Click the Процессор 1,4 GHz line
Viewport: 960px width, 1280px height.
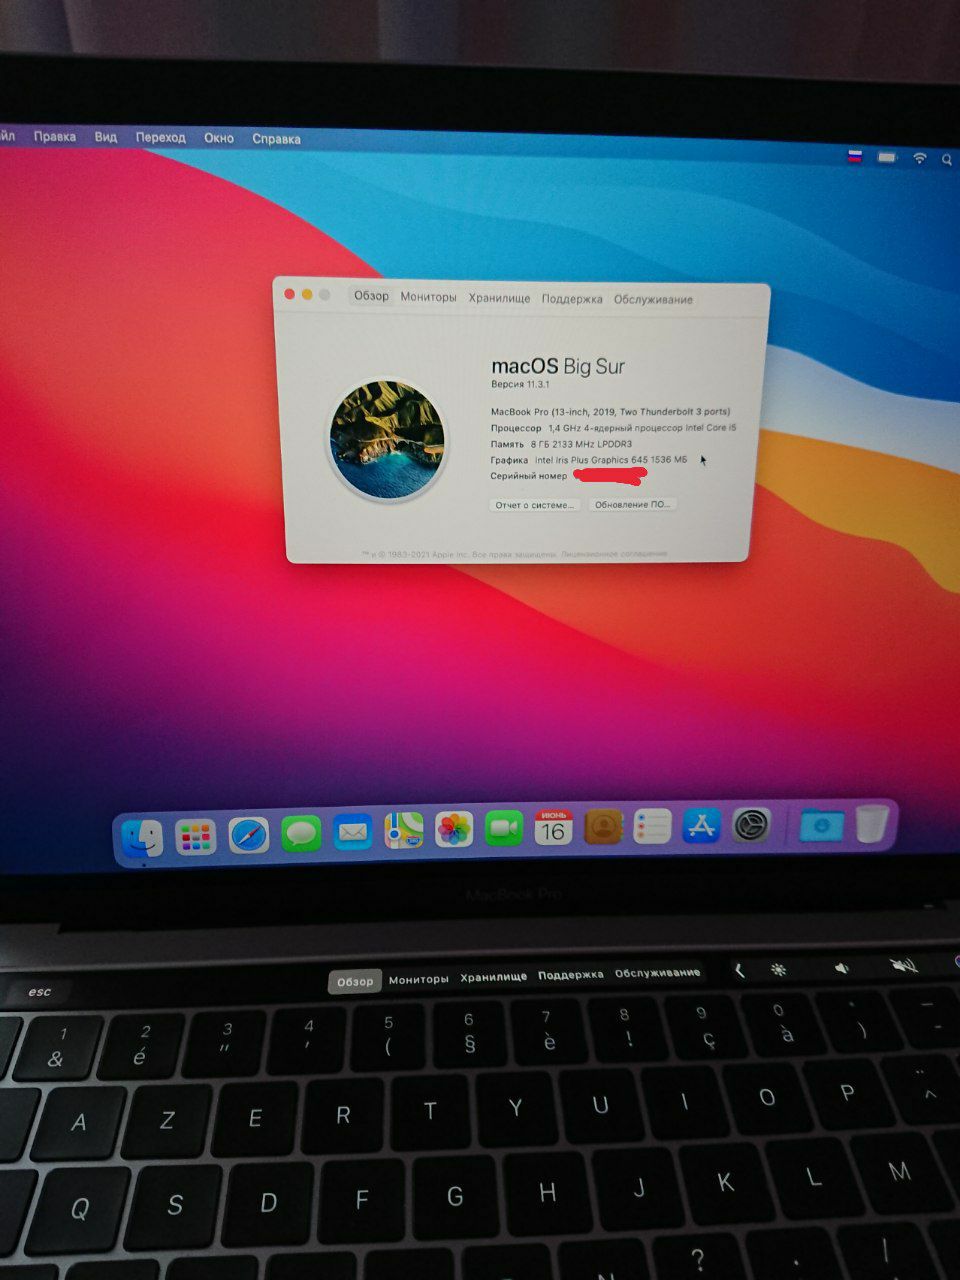[613, 427]
